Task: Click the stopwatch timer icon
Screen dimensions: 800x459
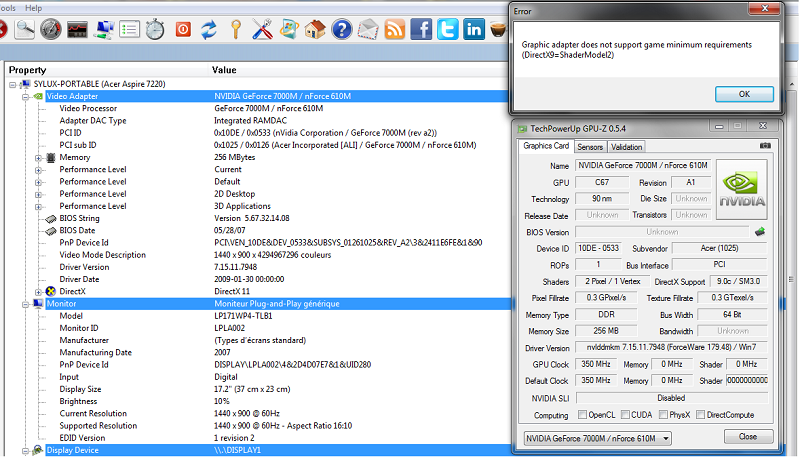Action: (x=155, y=30)
